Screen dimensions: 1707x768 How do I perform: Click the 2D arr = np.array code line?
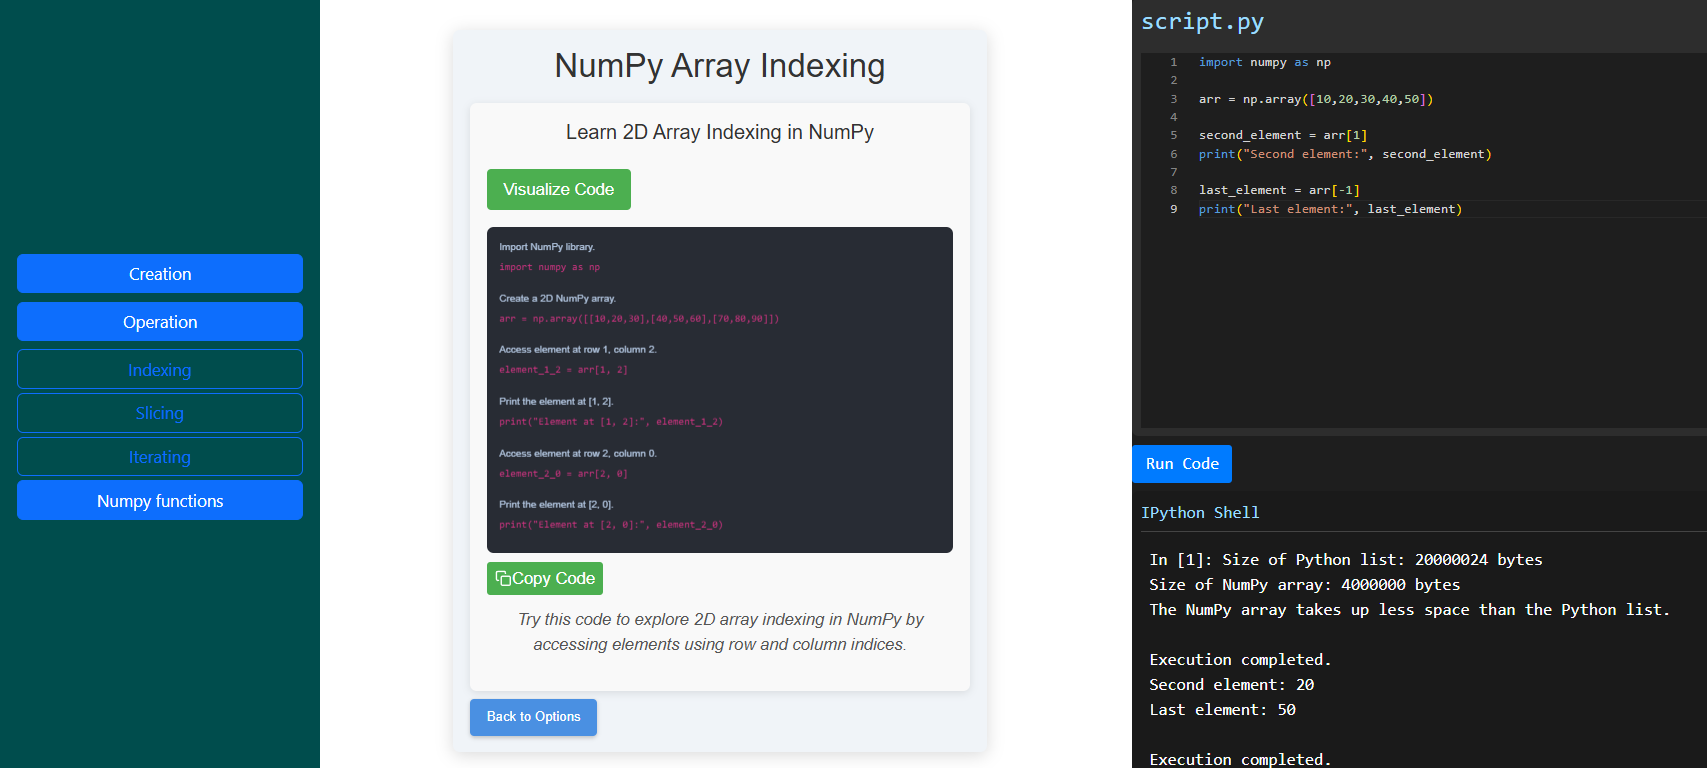tap(639, 319)
